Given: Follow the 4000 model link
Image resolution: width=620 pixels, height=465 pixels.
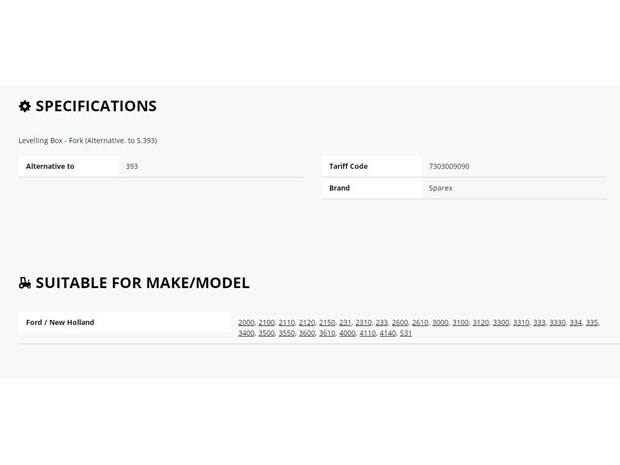Looking at the screenshot, I should [347, 333].
